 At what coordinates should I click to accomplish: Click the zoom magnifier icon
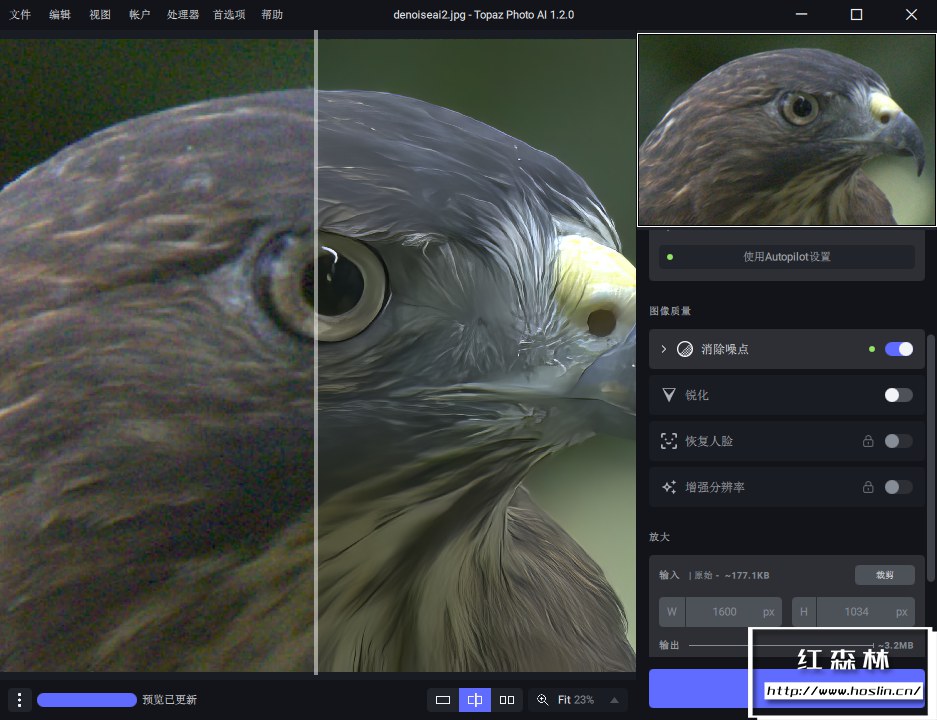[543, 700]
